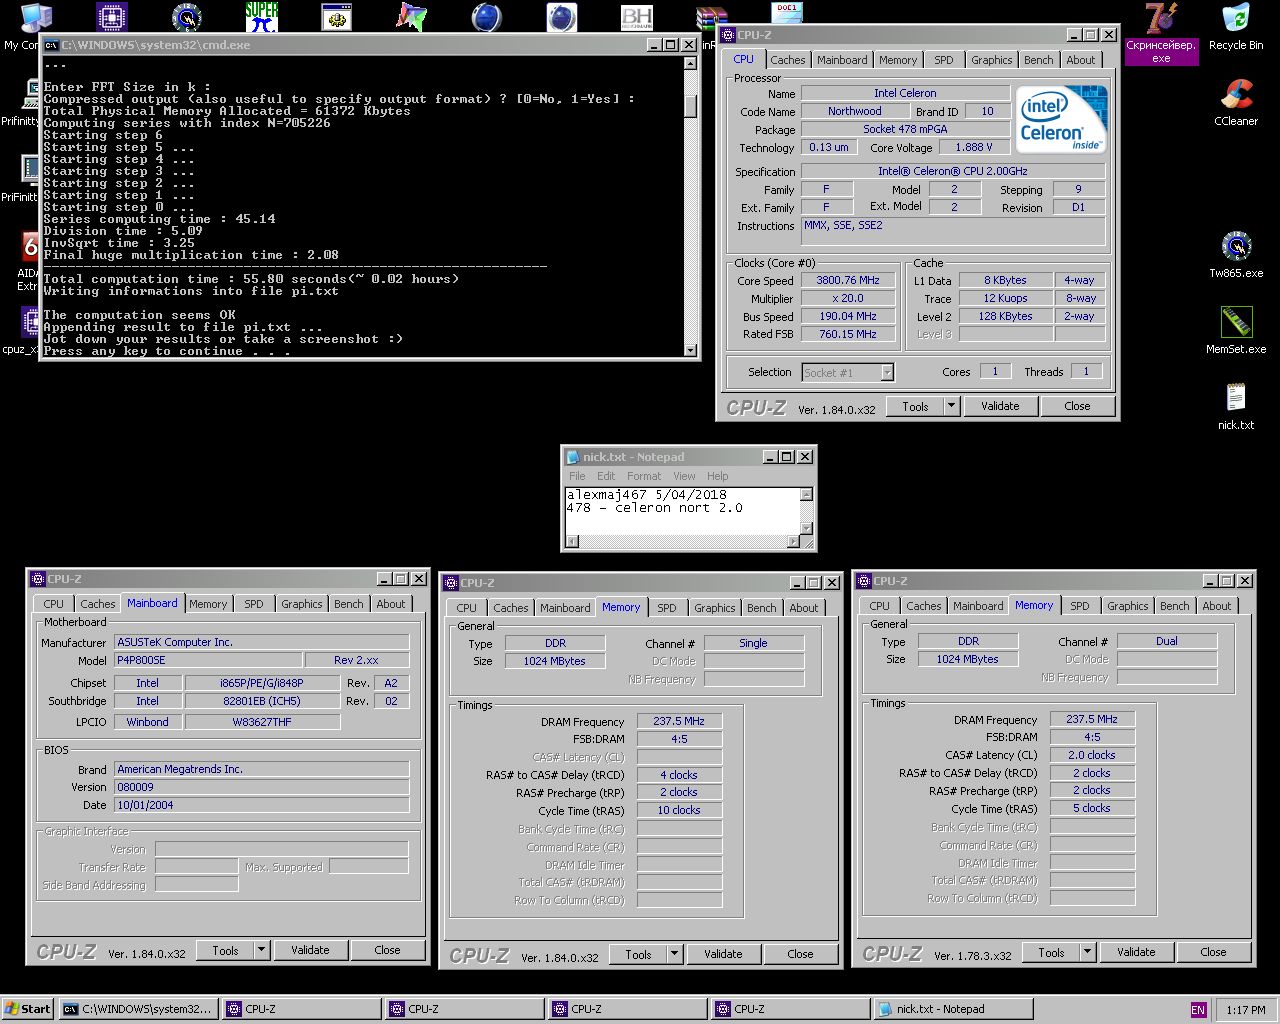Screen dimensions: 1280x1024
Task: Click the Core Speed 3800.76 MHz value
Action: click(x=848, y=281)
